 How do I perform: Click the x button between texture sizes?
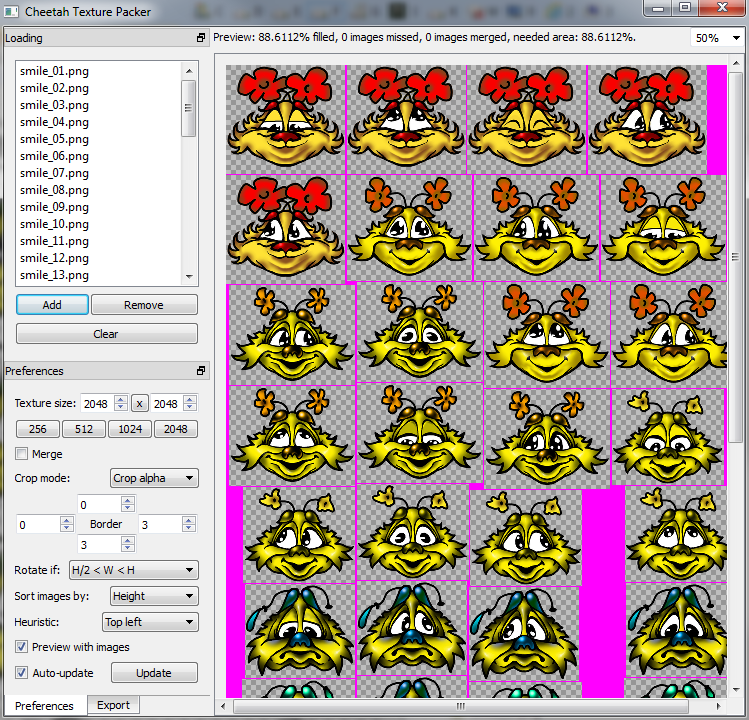139,404
